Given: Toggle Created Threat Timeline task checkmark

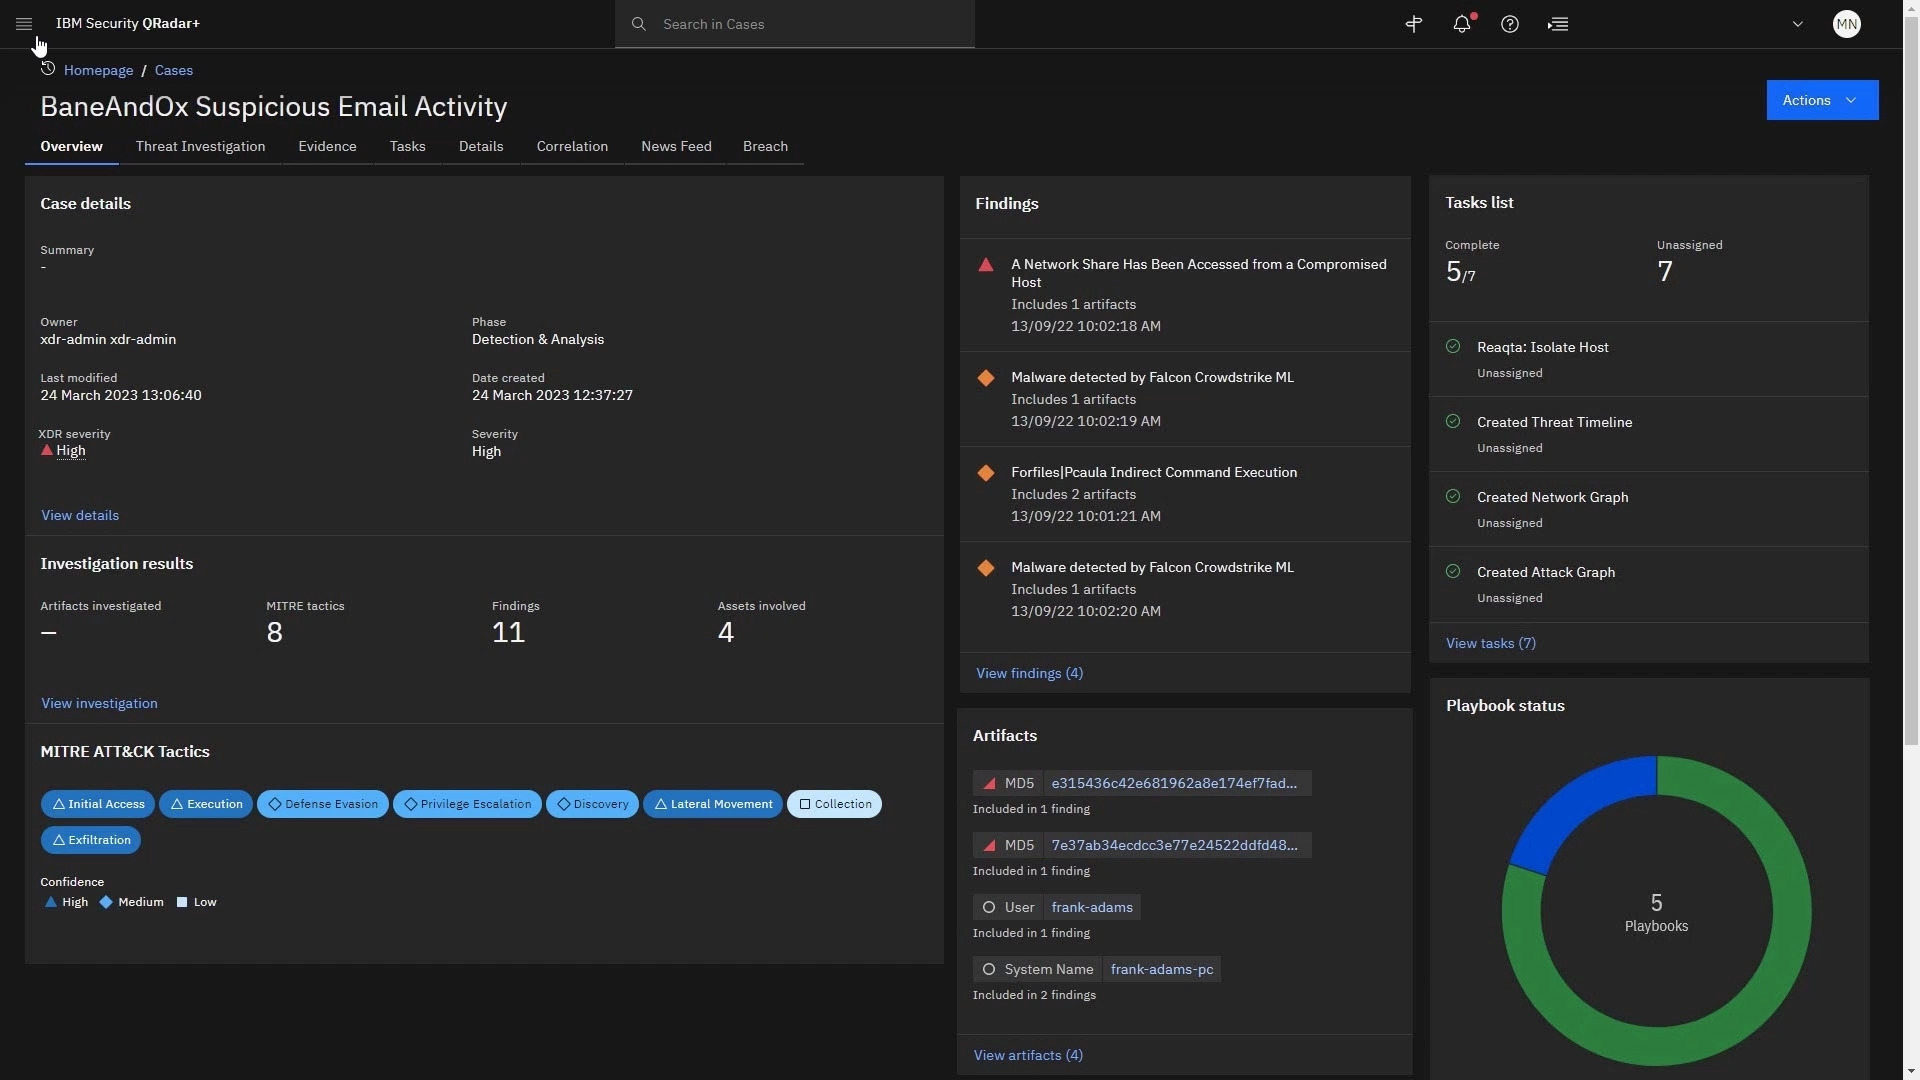Looking at the screenshot, I should pyautogui.click(x=1453, y=422).
